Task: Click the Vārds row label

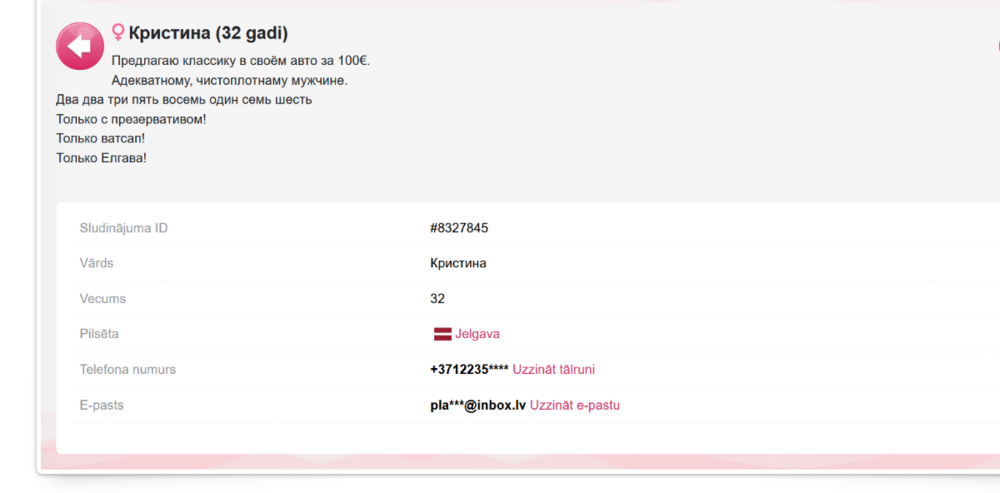Action: pos(97,264)
